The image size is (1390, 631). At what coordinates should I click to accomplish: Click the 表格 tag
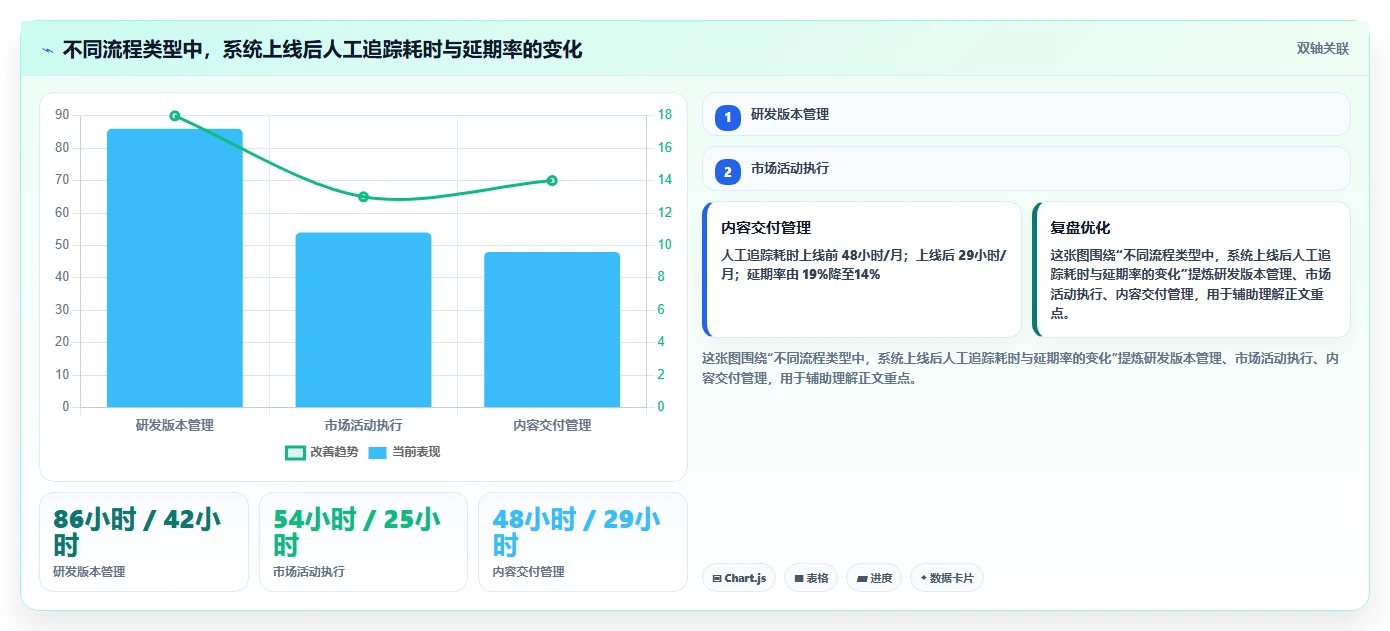tap(811, 578)
